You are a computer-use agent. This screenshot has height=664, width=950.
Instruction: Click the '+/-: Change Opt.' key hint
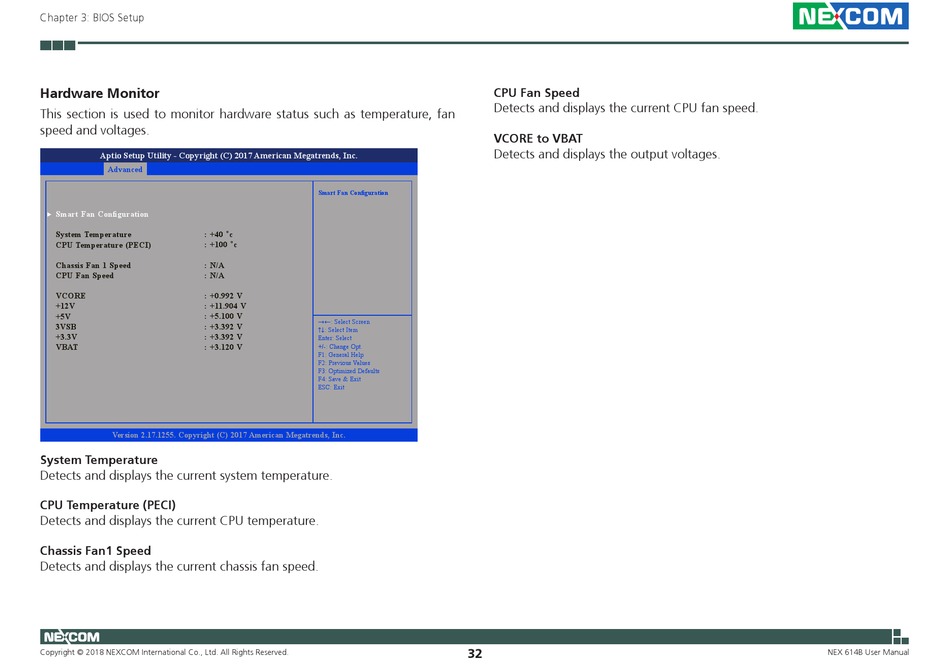point(339,347)
